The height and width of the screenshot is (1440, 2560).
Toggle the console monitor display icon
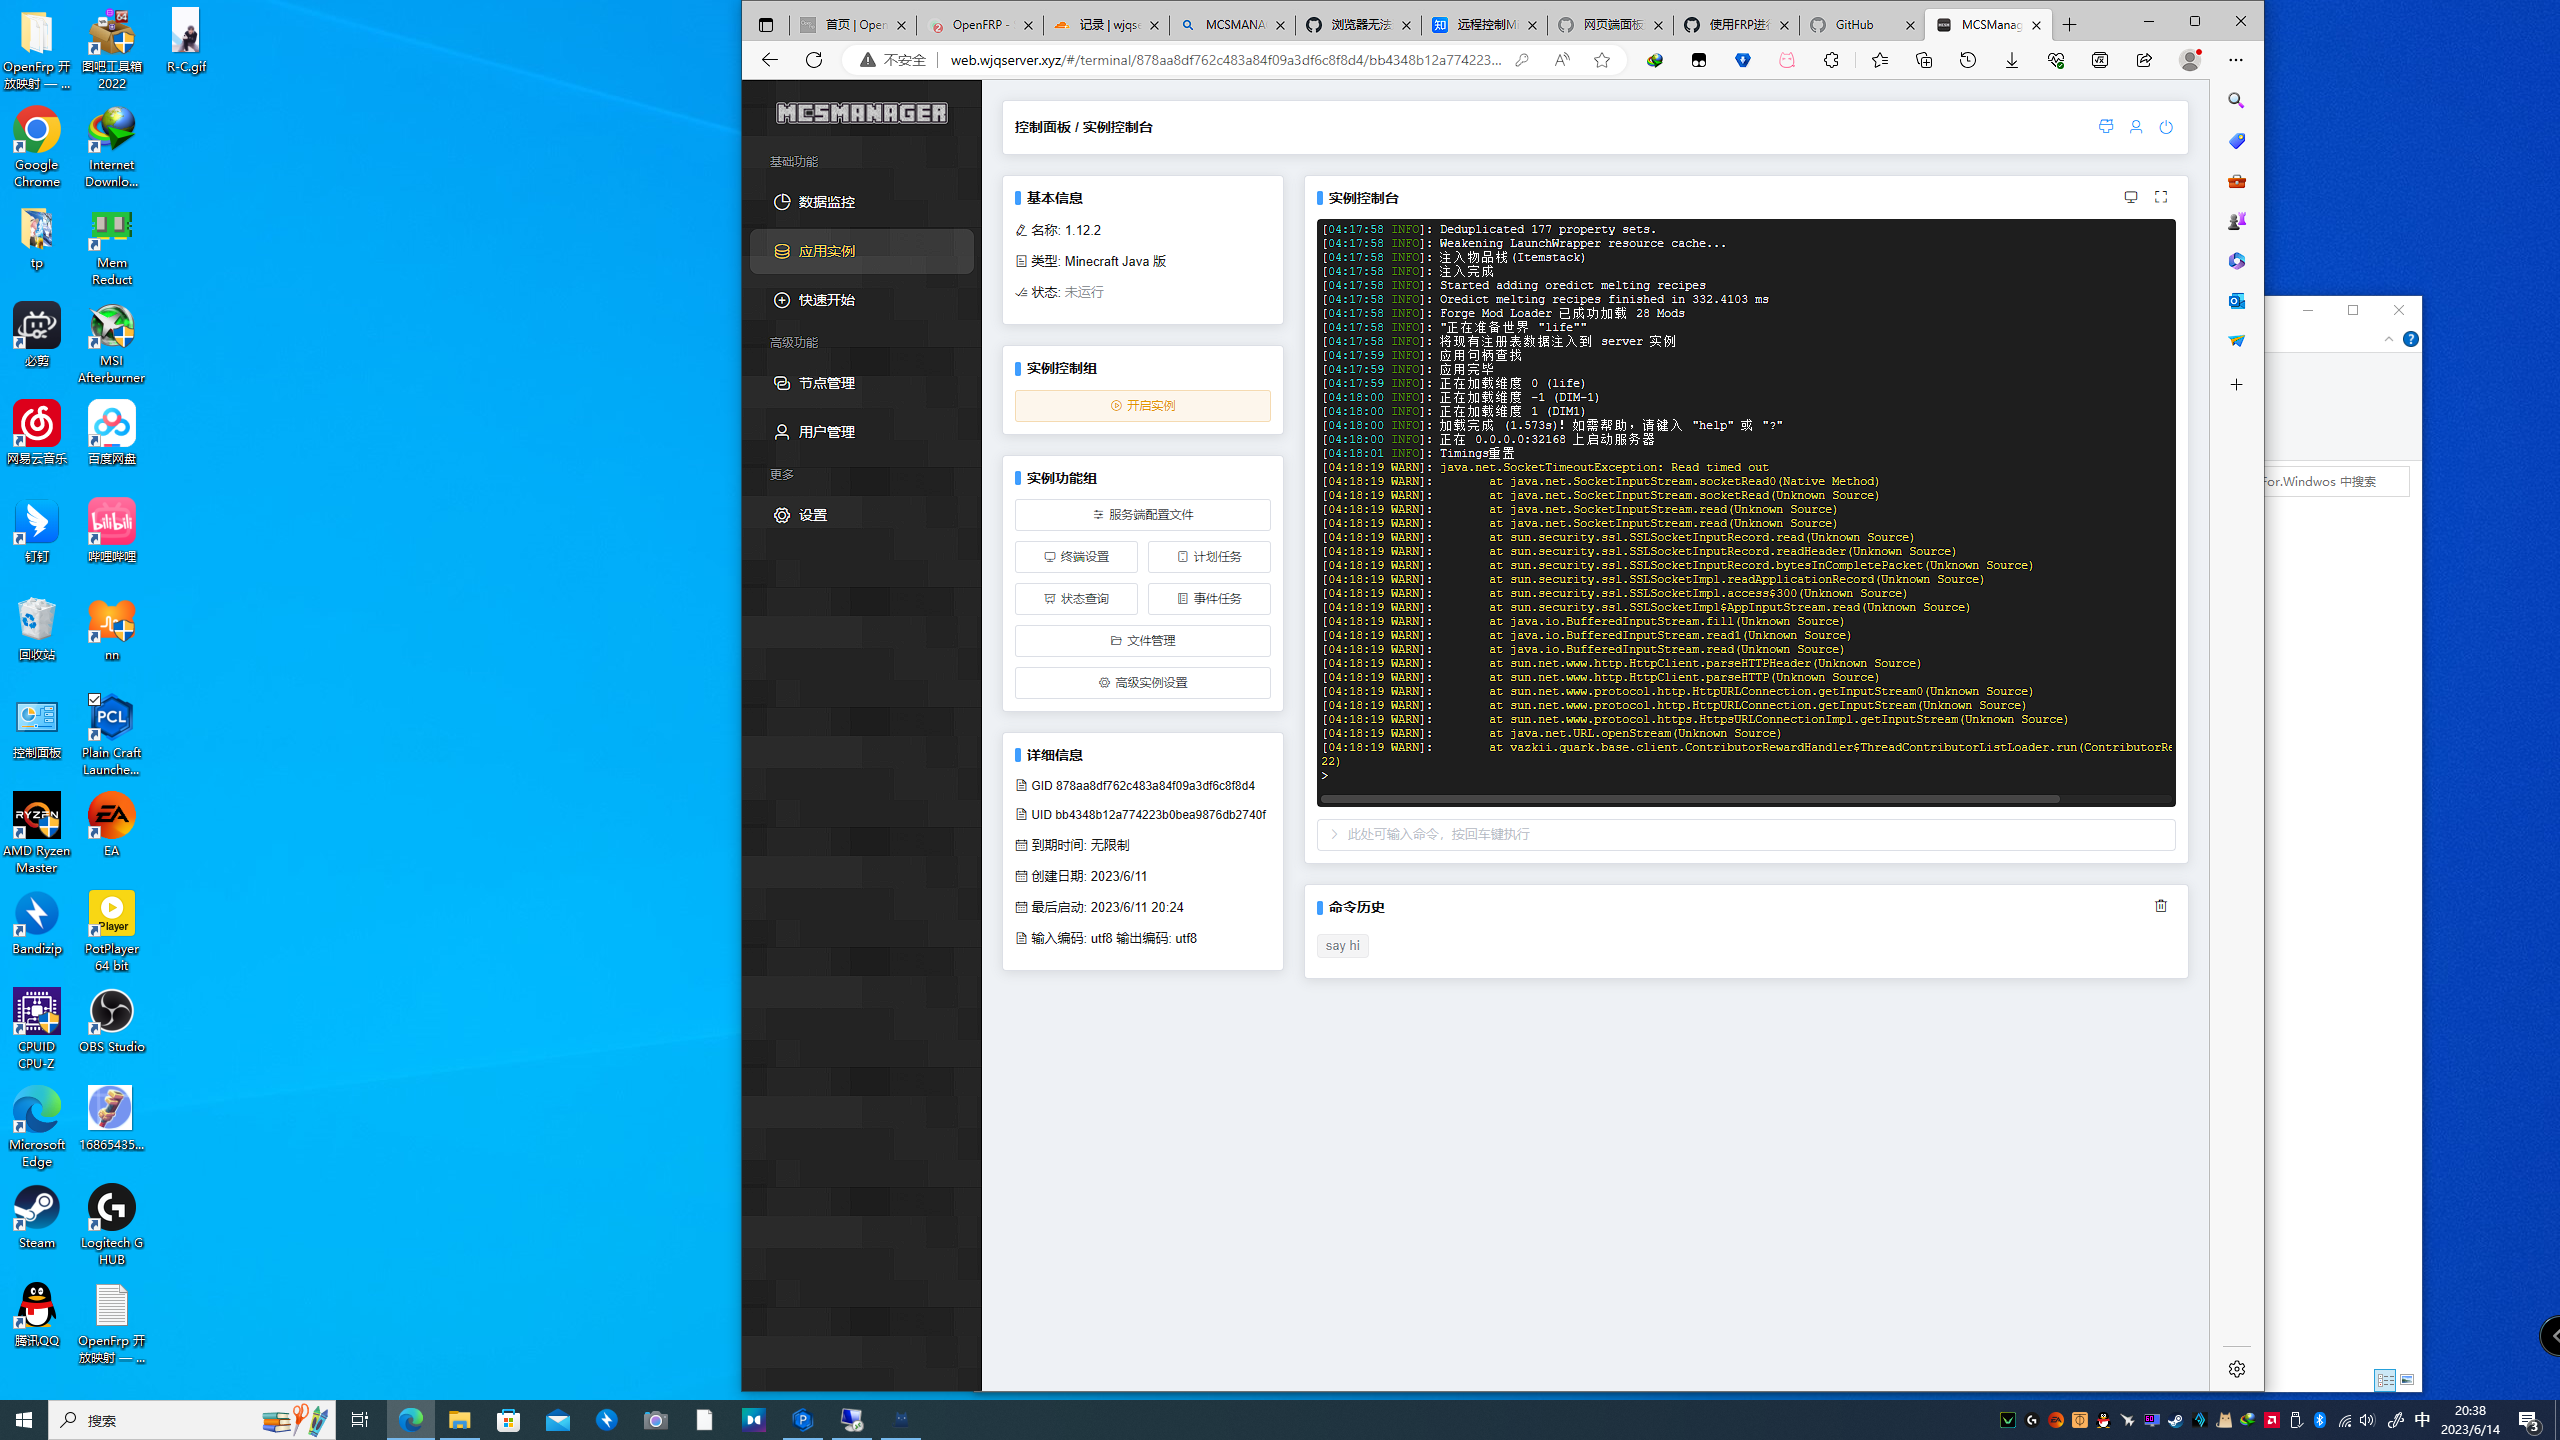point(2131,197)
